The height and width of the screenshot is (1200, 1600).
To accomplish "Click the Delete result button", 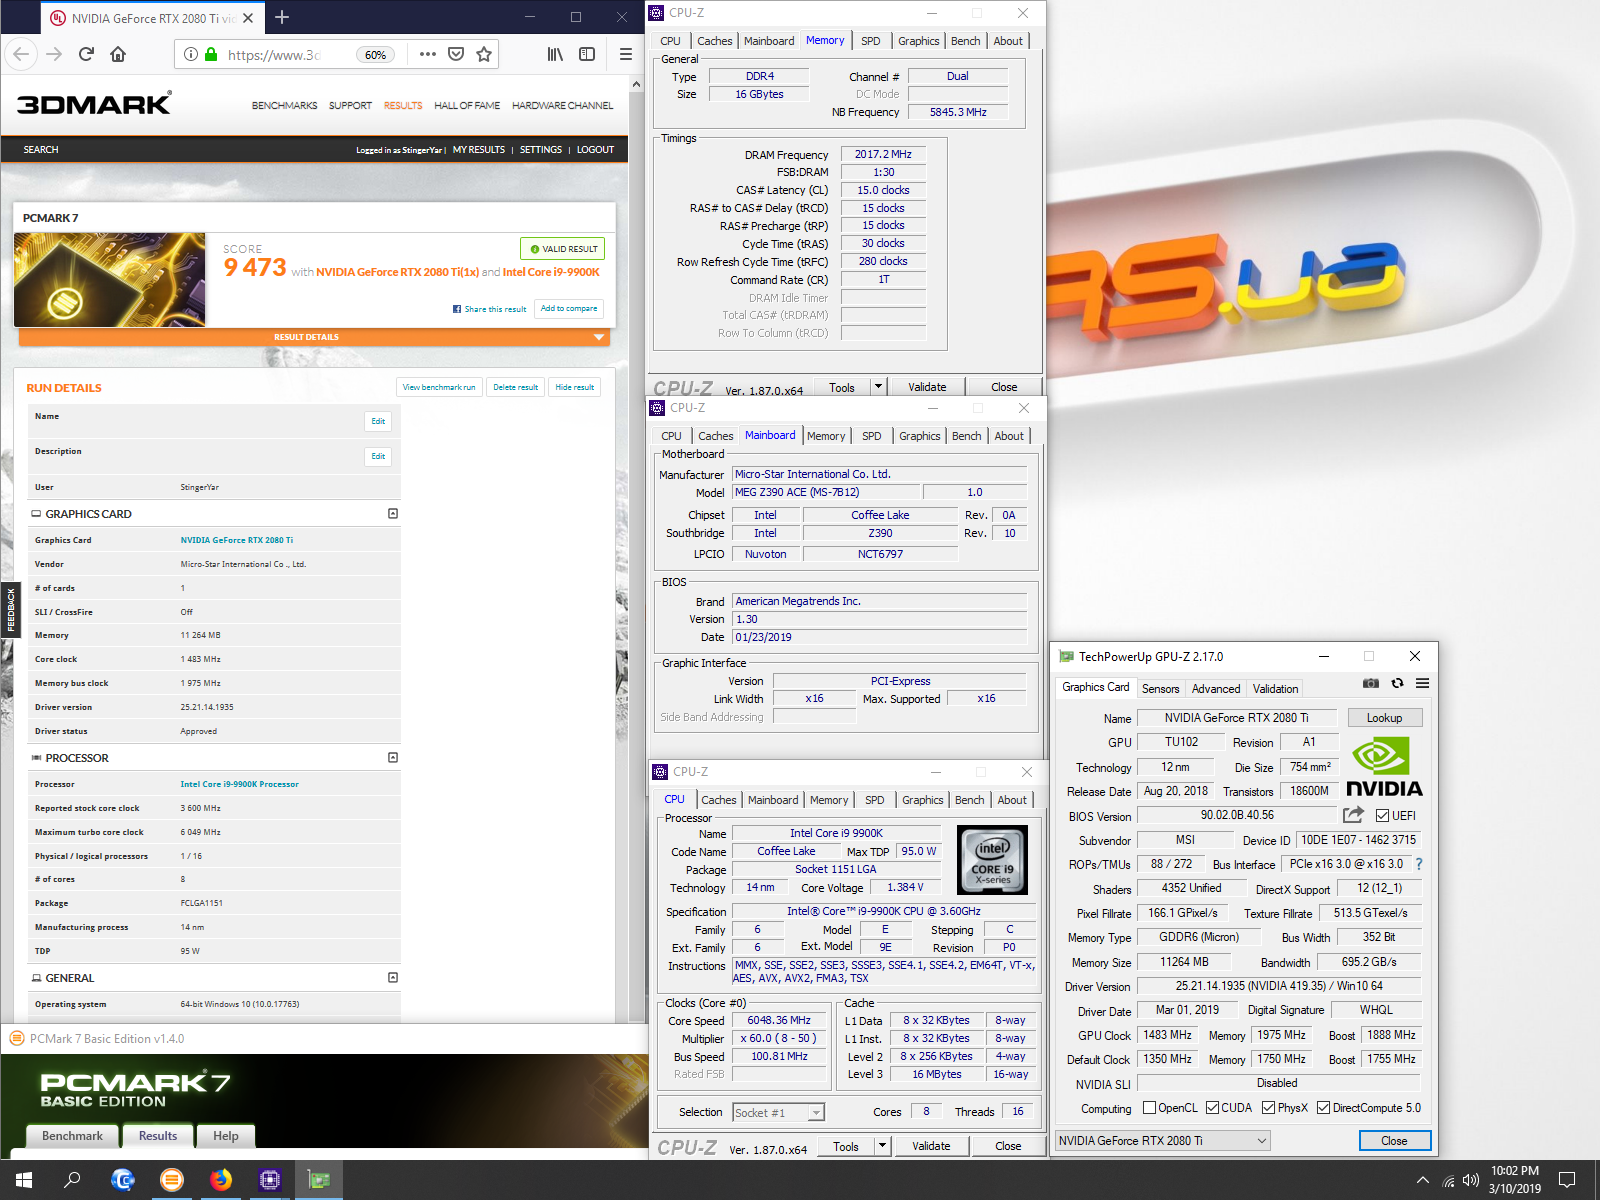I will (x=515, y=387).
